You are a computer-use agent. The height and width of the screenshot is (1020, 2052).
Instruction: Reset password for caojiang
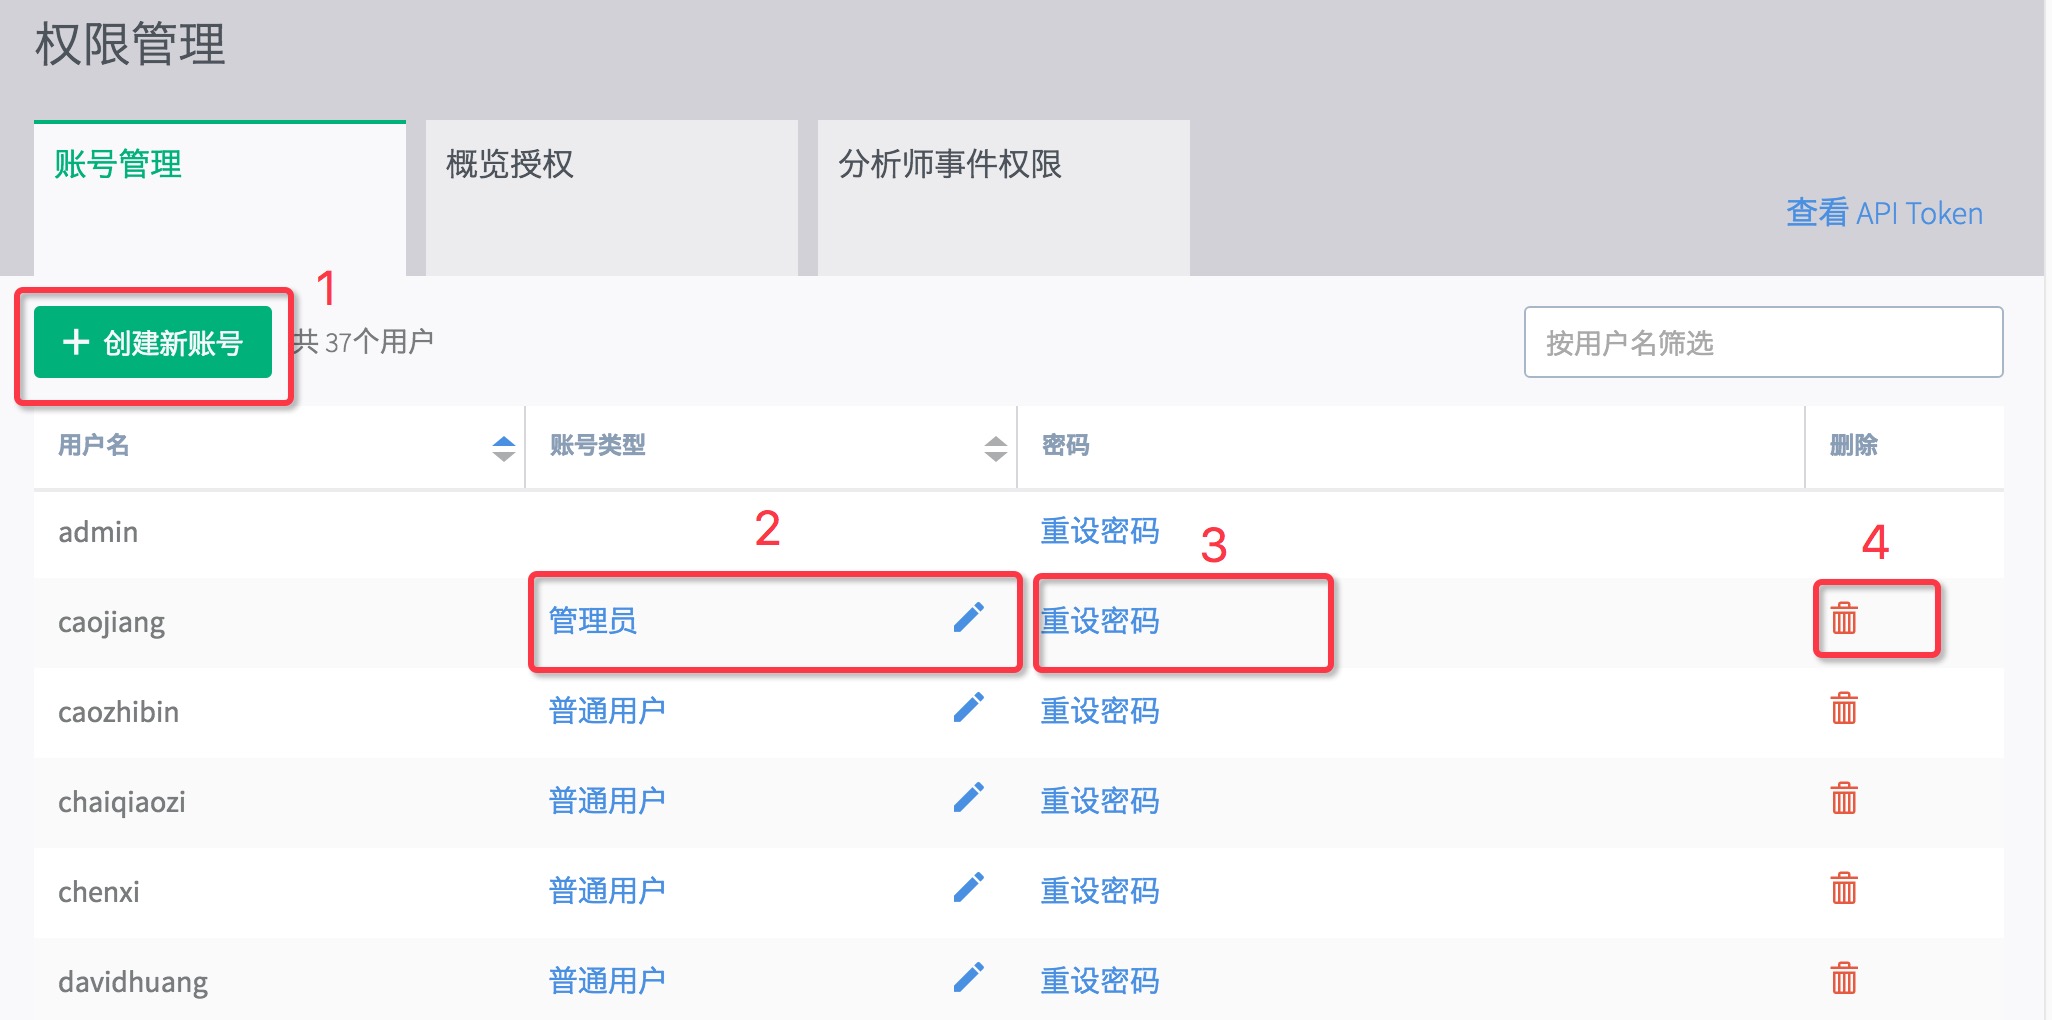1100,621
